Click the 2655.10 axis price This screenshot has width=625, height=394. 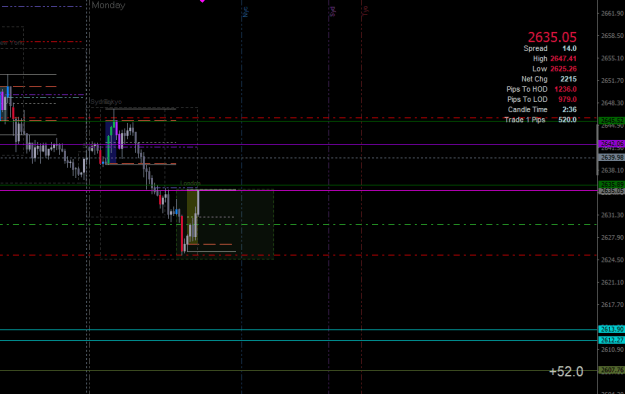coord(612,58)
